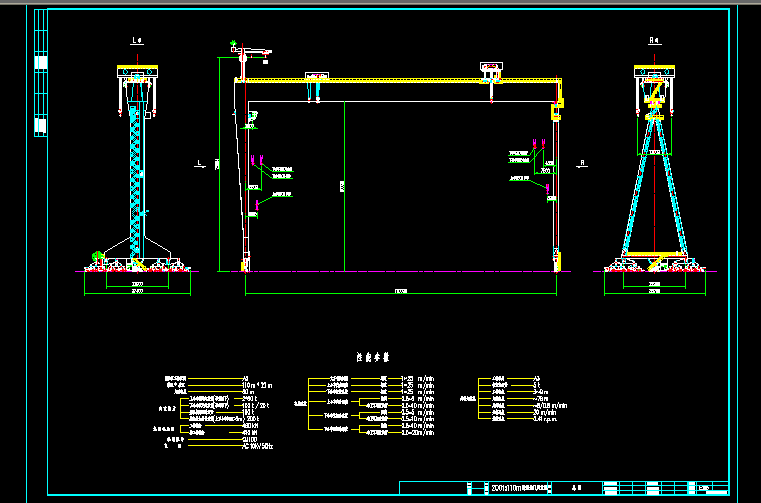Click the heading above the parameter tables
This screenshot has width=761, height=503.
coord(373,357)
